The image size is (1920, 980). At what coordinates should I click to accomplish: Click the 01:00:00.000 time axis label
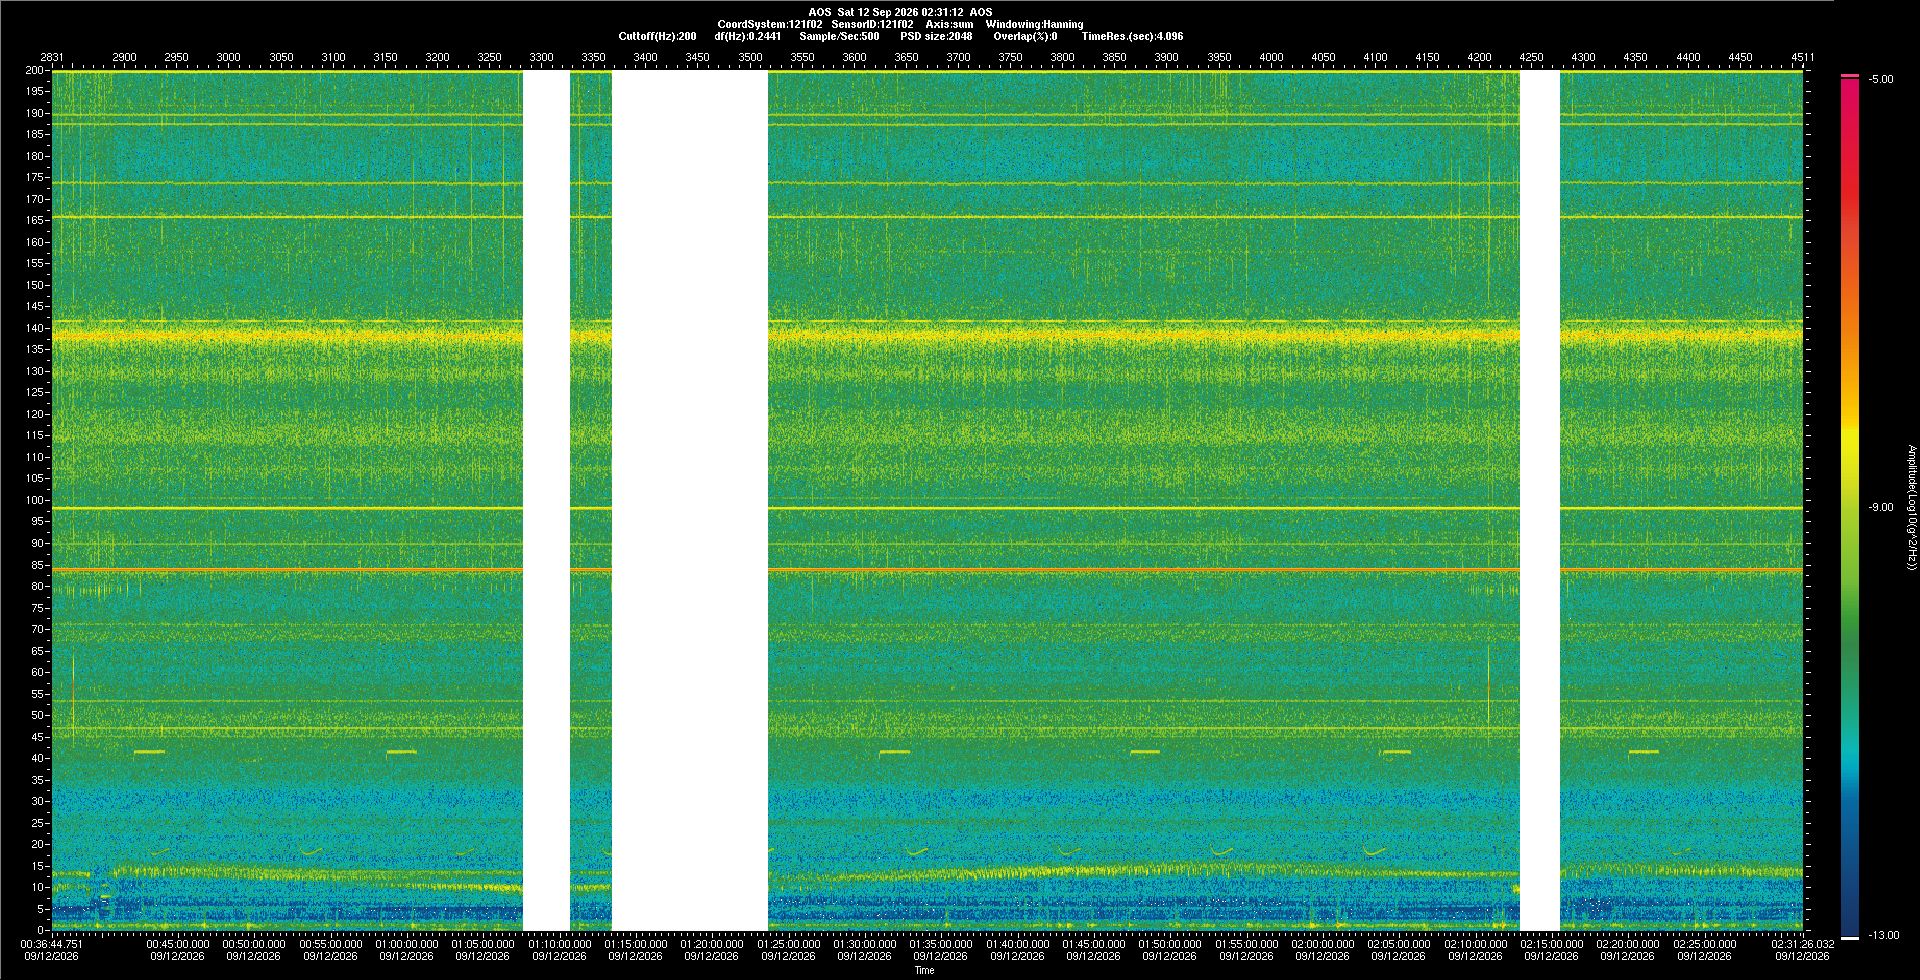[x=407, y=944]
